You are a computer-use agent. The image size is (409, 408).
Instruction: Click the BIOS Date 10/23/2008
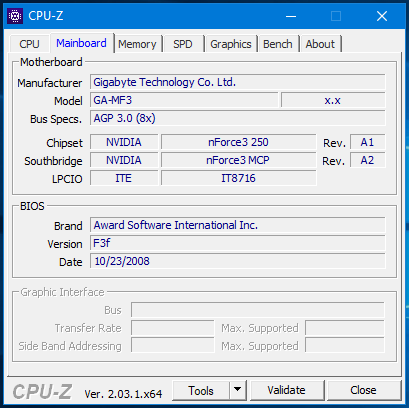point(237,261)
